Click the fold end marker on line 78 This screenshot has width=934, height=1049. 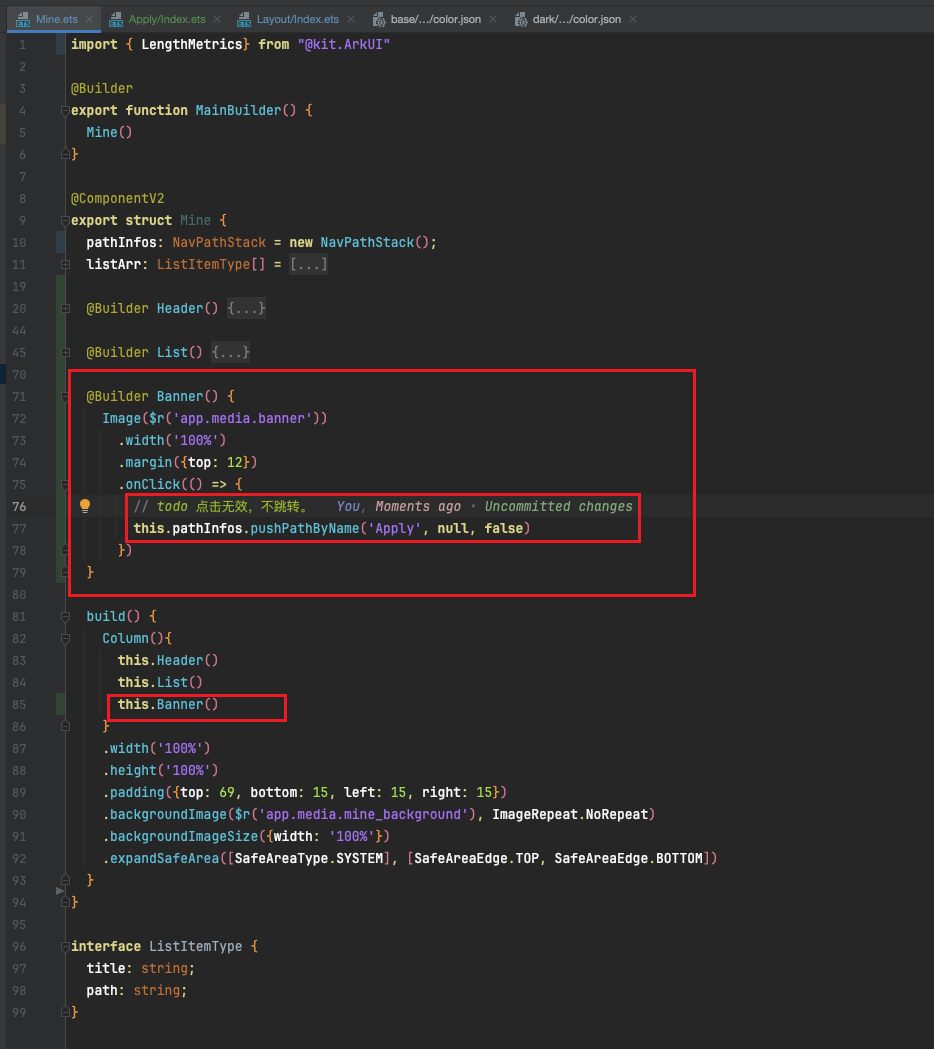65,551
